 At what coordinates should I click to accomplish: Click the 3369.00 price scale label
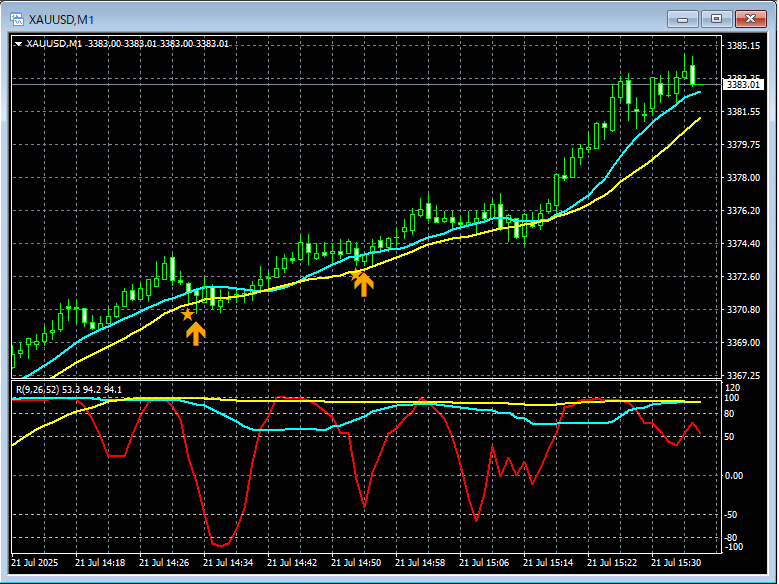point(743,342)
